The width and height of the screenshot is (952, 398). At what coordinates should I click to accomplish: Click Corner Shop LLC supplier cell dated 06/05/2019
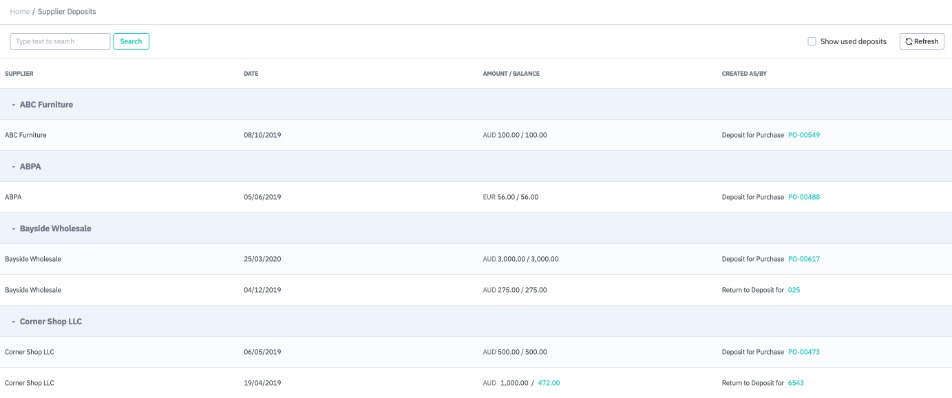[x=30, y=352]
